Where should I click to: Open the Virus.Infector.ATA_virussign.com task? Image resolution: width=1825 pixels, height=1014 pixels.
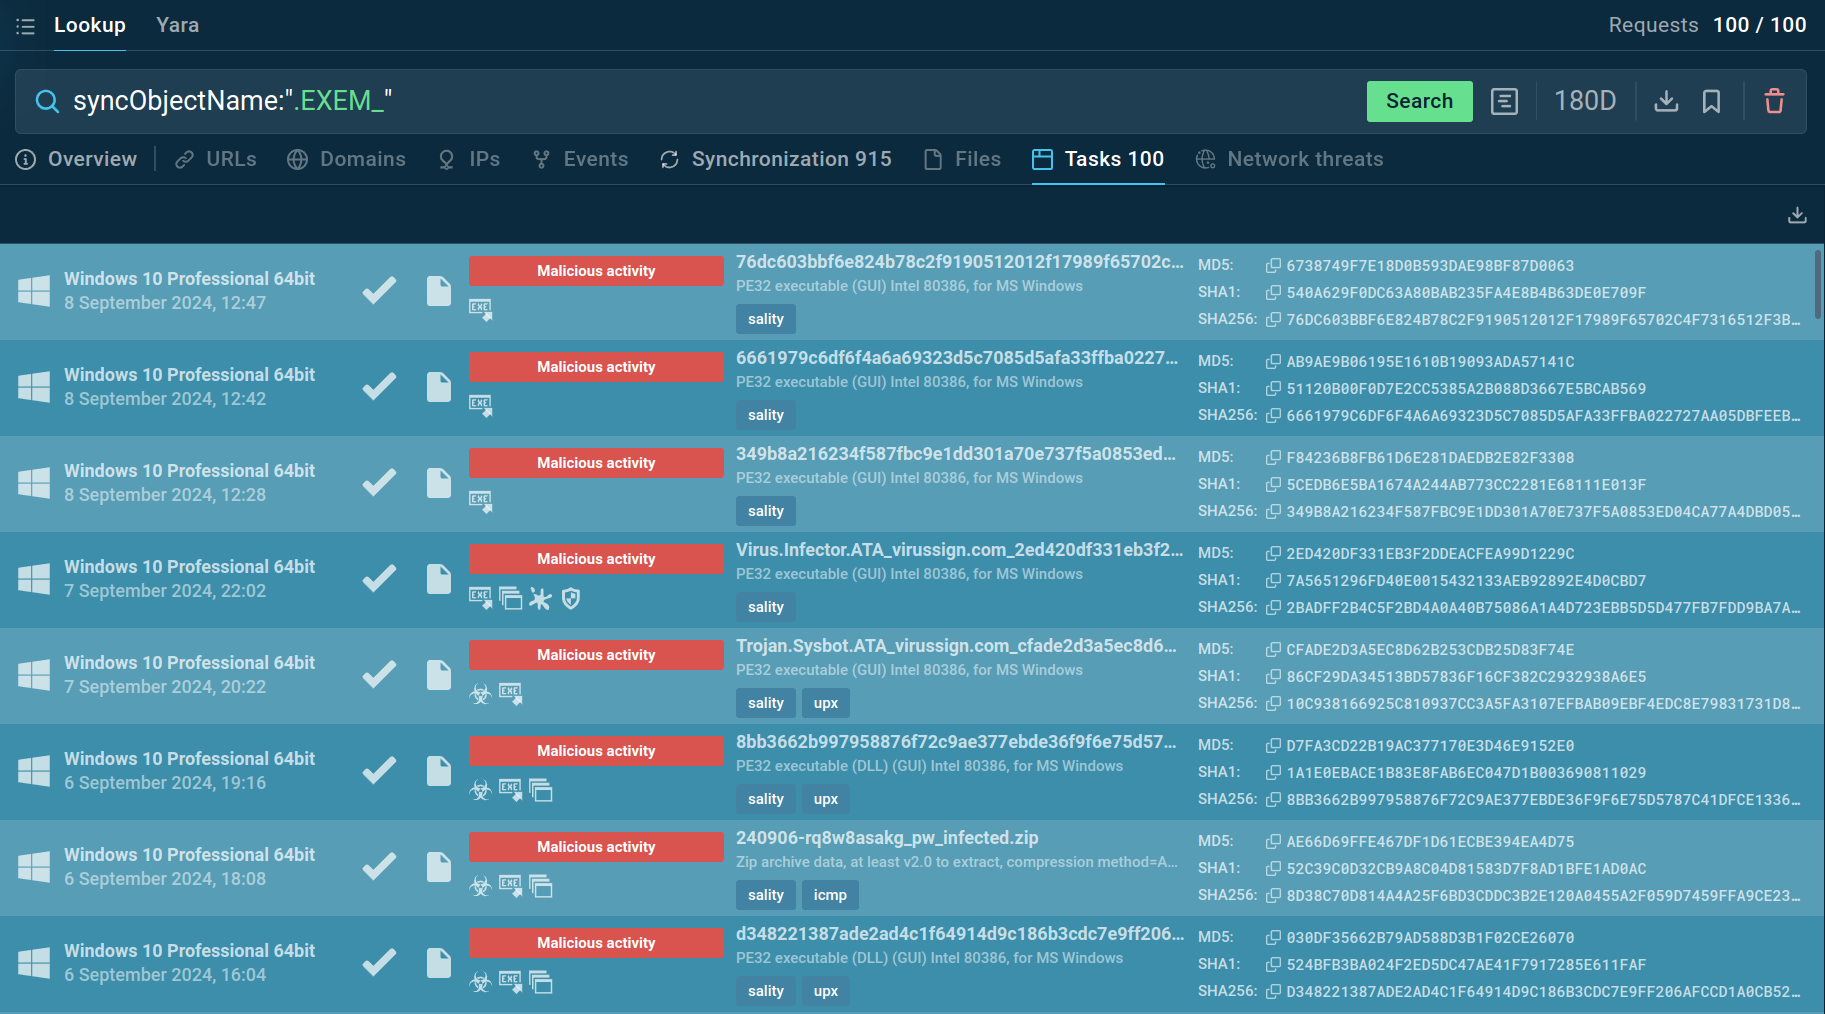tap(958, 550)
